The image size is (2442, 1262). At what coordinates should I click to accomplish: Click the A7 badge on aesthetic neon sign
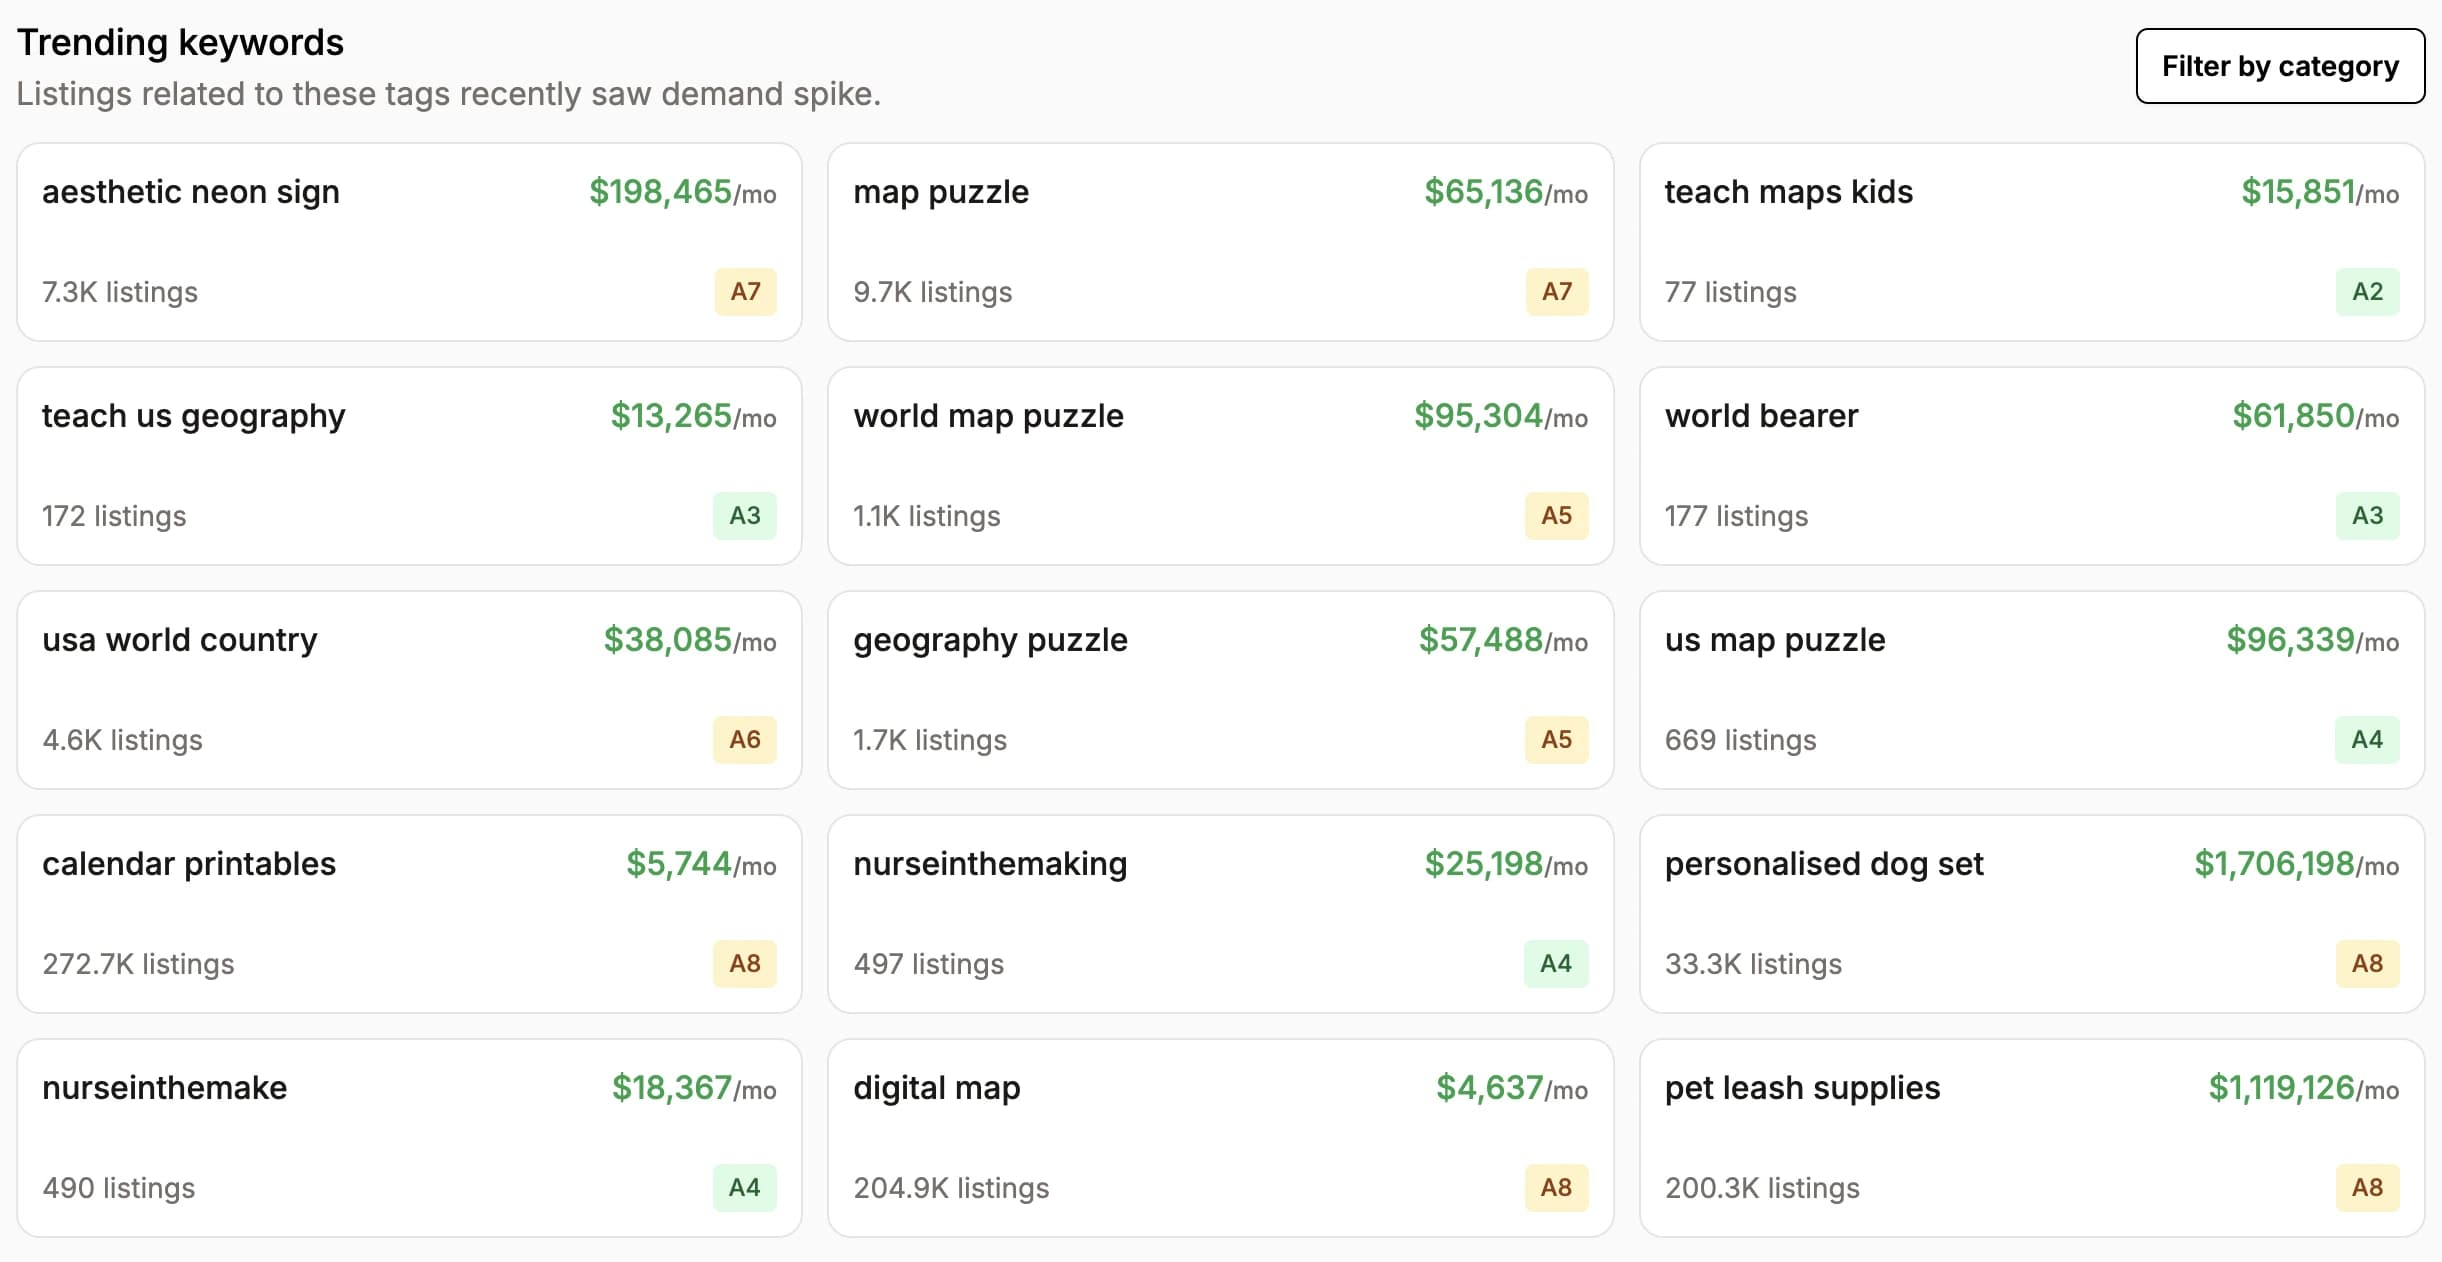point(745,292)
